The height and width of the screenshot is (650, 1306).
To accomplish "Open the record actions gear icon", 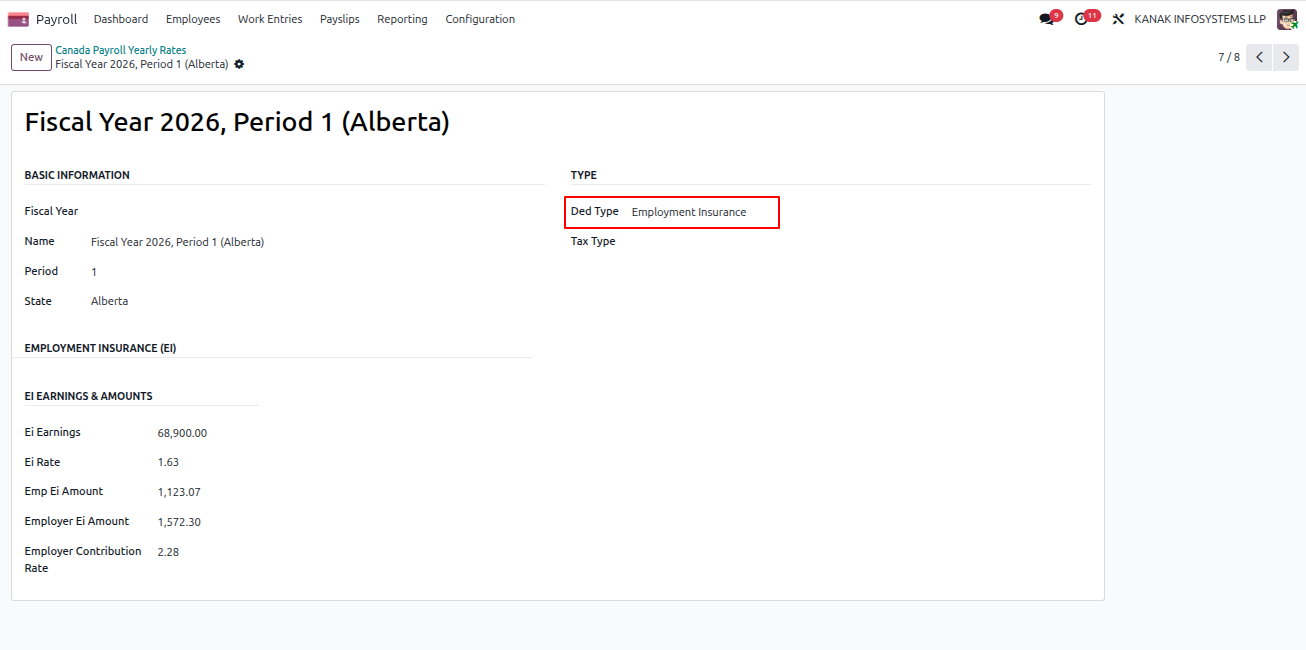I will [x=239, y=64].
